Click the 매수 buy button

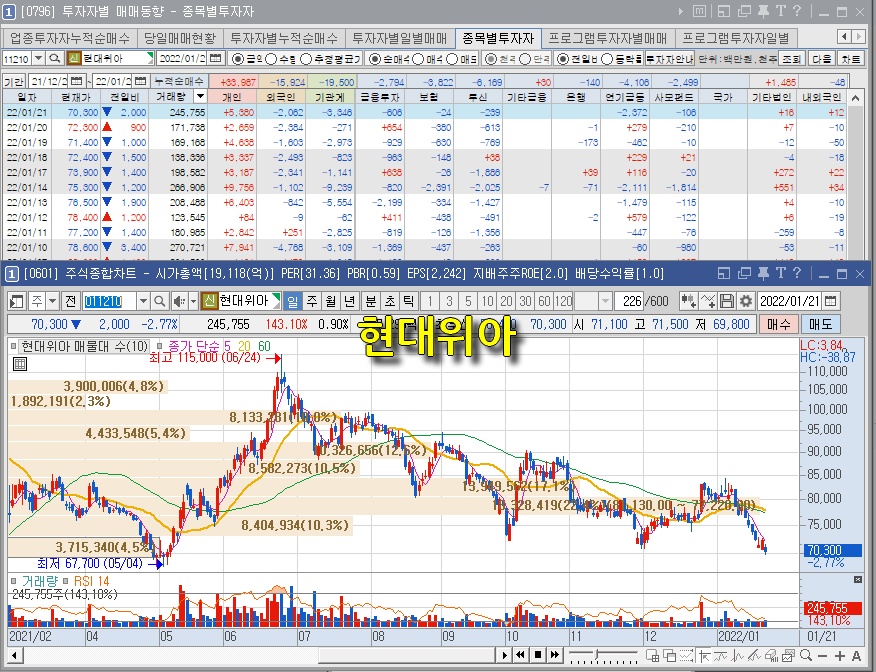(x=779, y=325)
